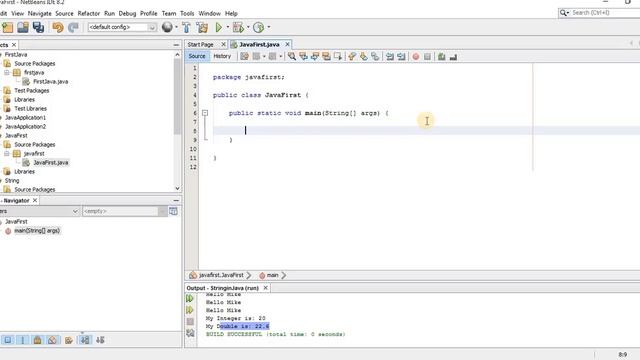The height and width of the screenshot is (360, 640).
Task: Open the Navigate menu
Action: coord(40,13)
